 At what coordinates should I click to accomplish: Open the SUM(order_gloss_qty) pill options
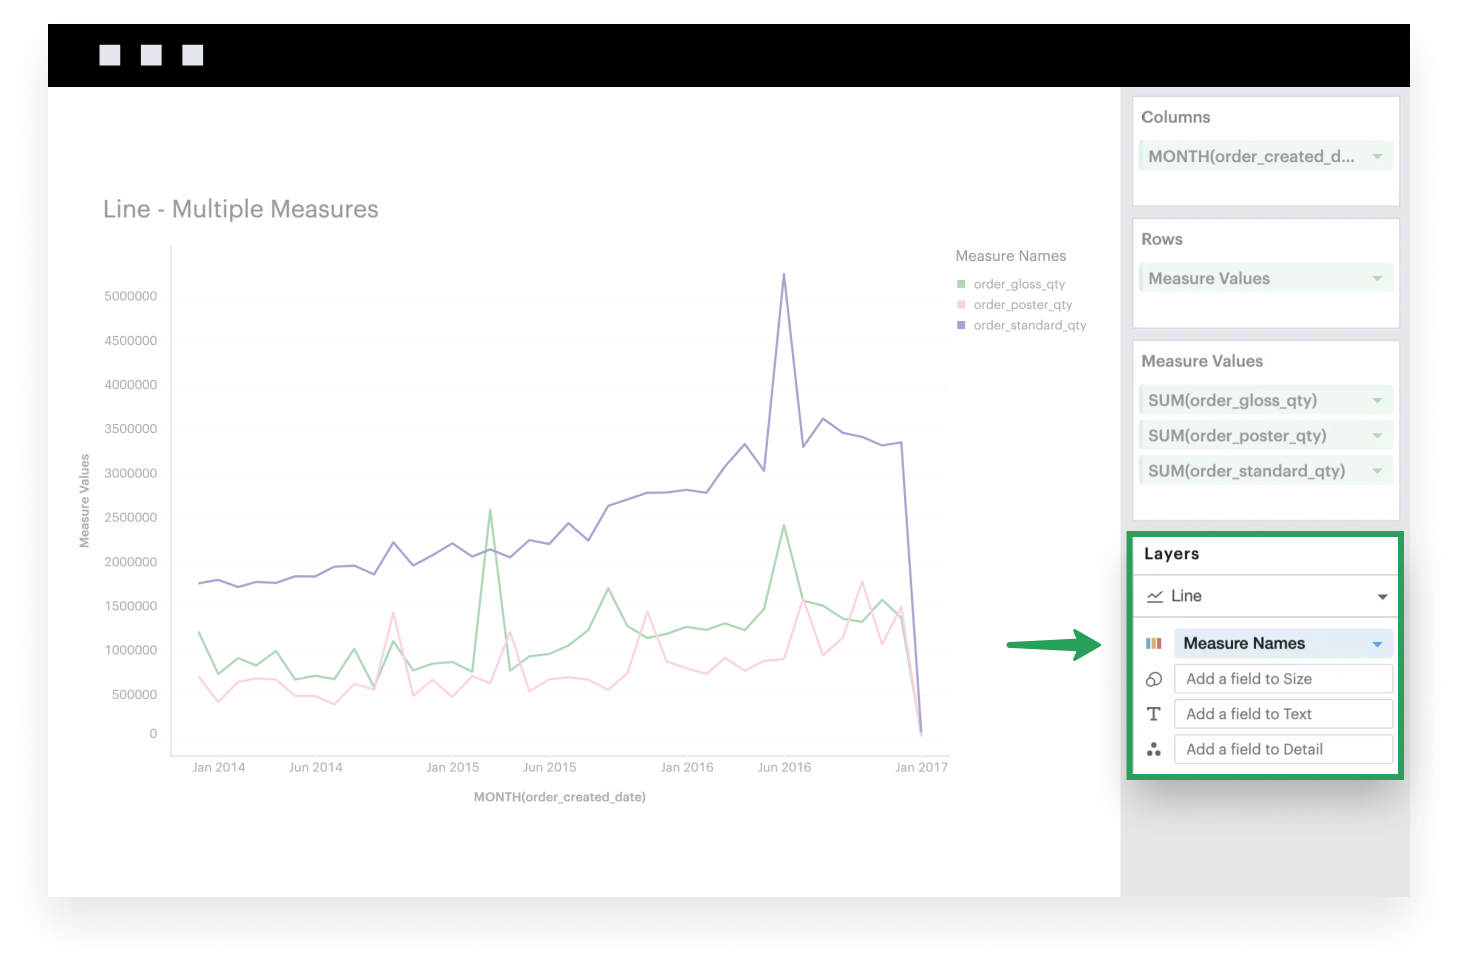pyautogui.click(x=1377, y=399)
